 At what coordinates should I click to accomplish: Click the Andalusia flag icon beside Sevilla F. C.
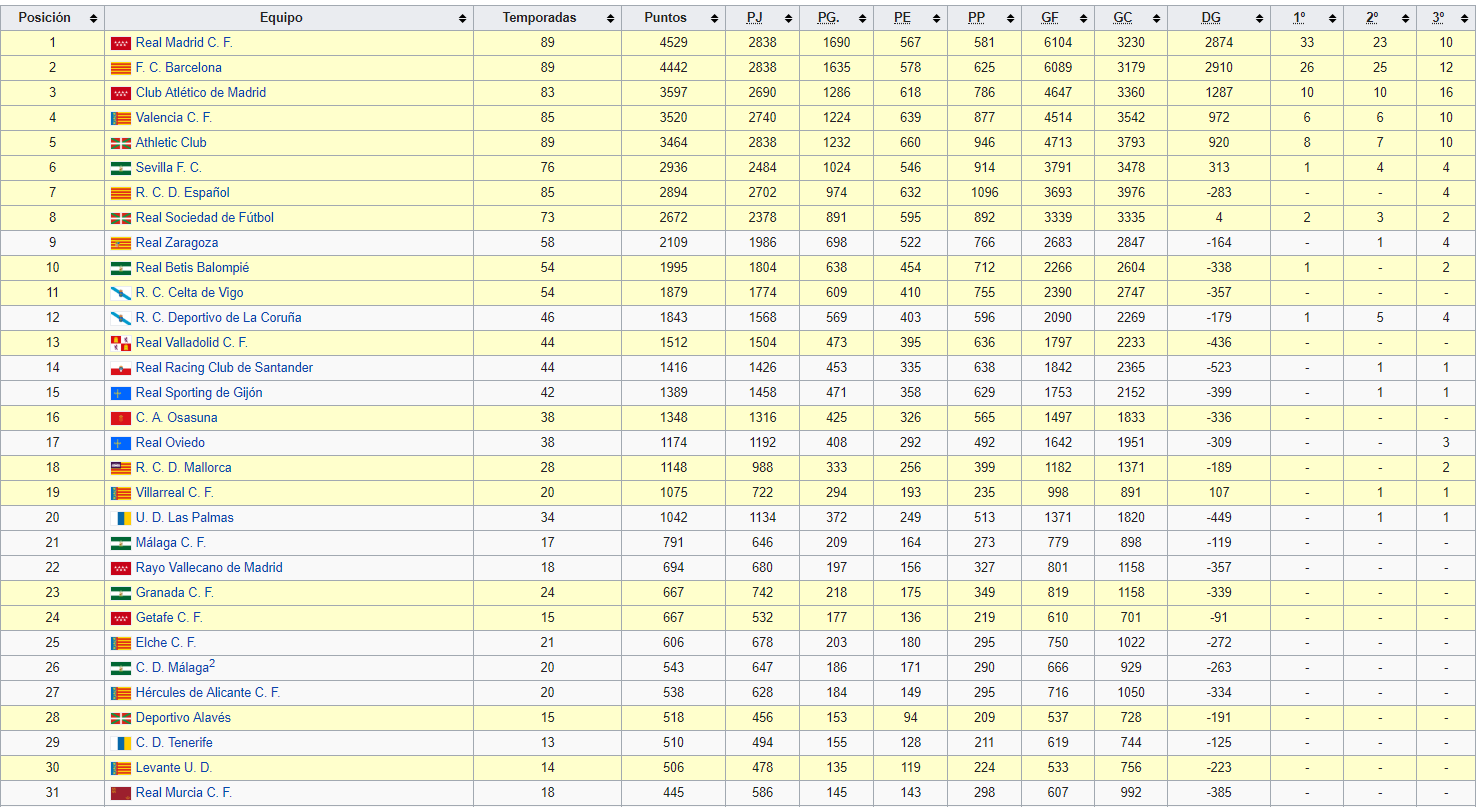[120, 168]
